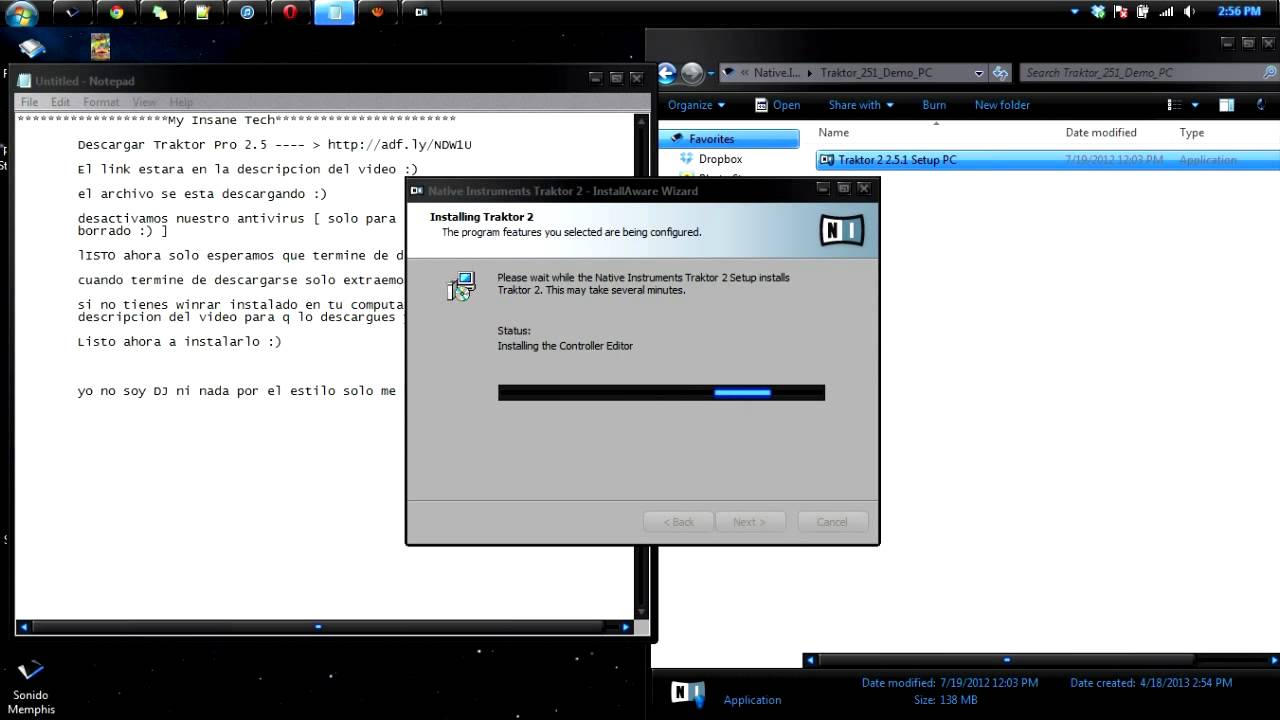Image resolution: width=1280 pixels, height=720 pixels.
Task: Click the setup computer icon in the installer
Action: [460, 286]
